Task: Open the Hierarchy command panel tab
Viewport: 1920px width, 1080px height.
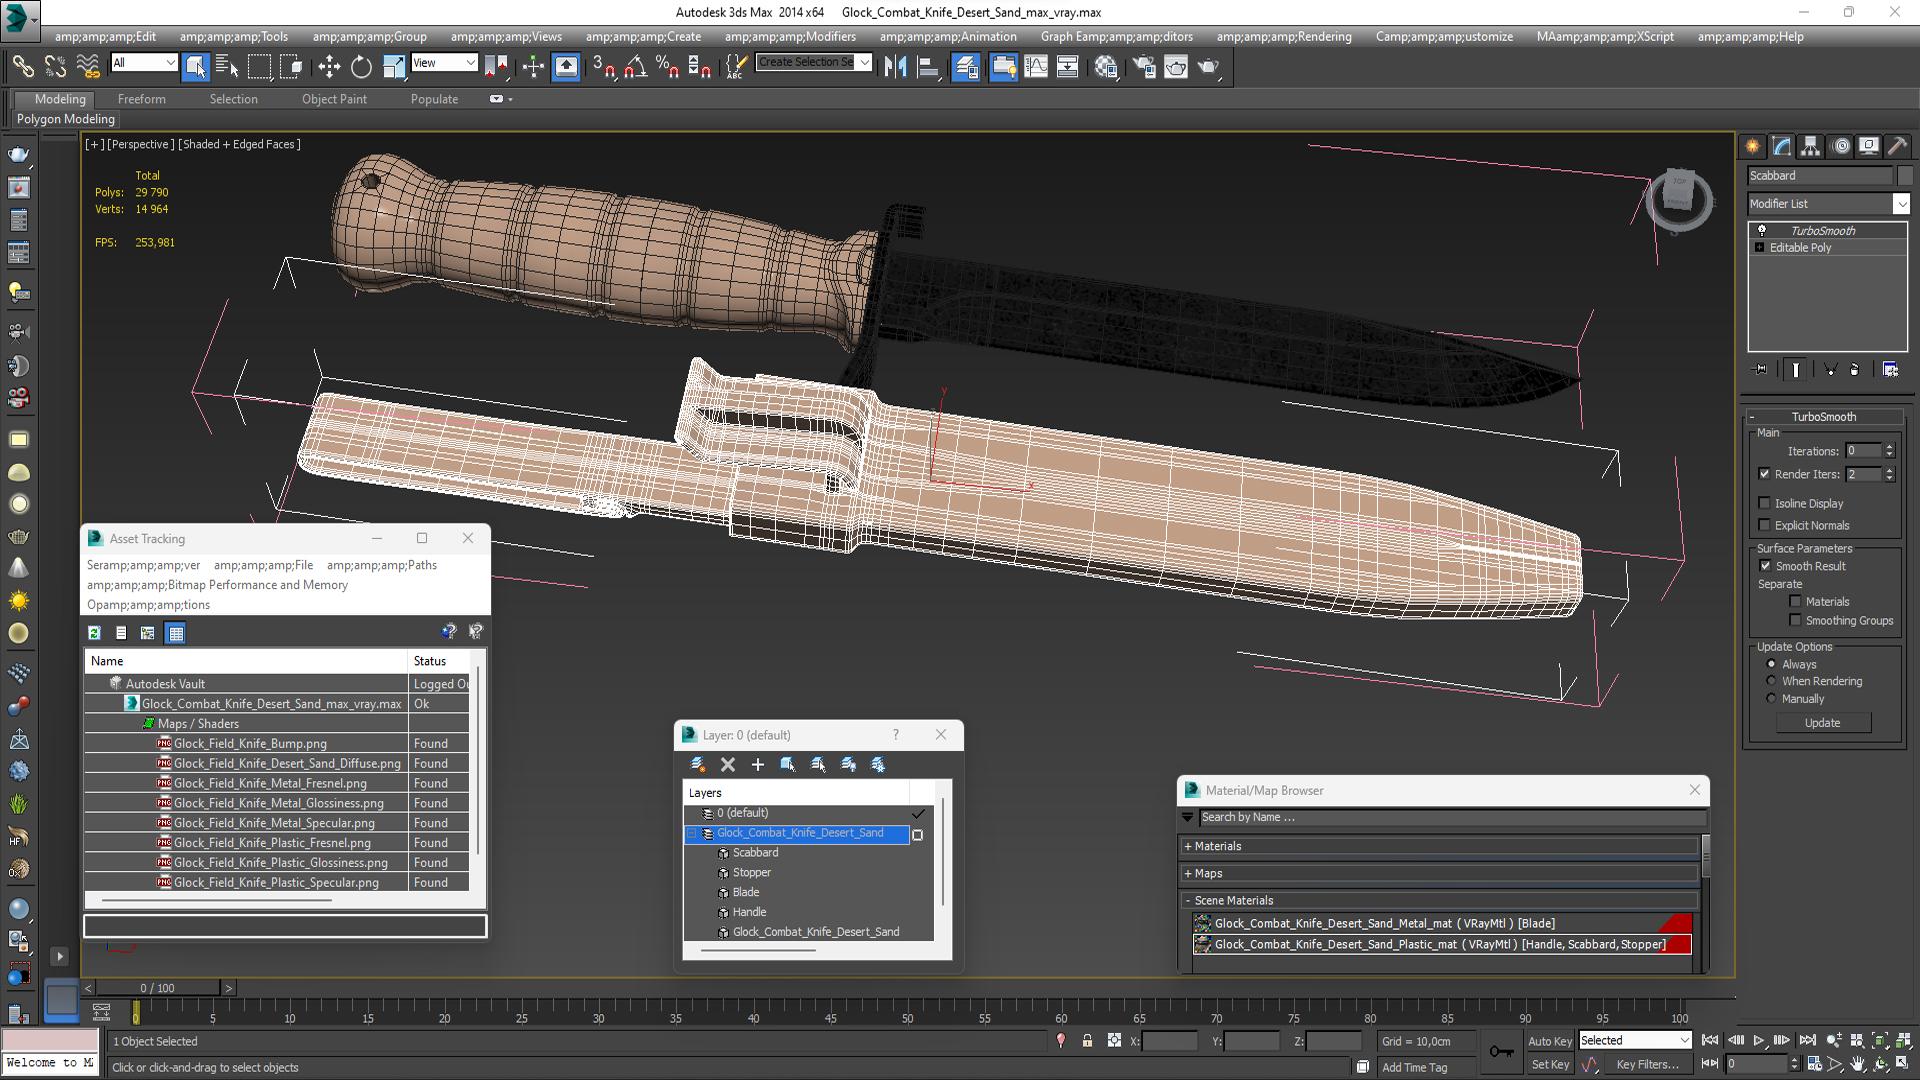Action: click(1811, 146)
